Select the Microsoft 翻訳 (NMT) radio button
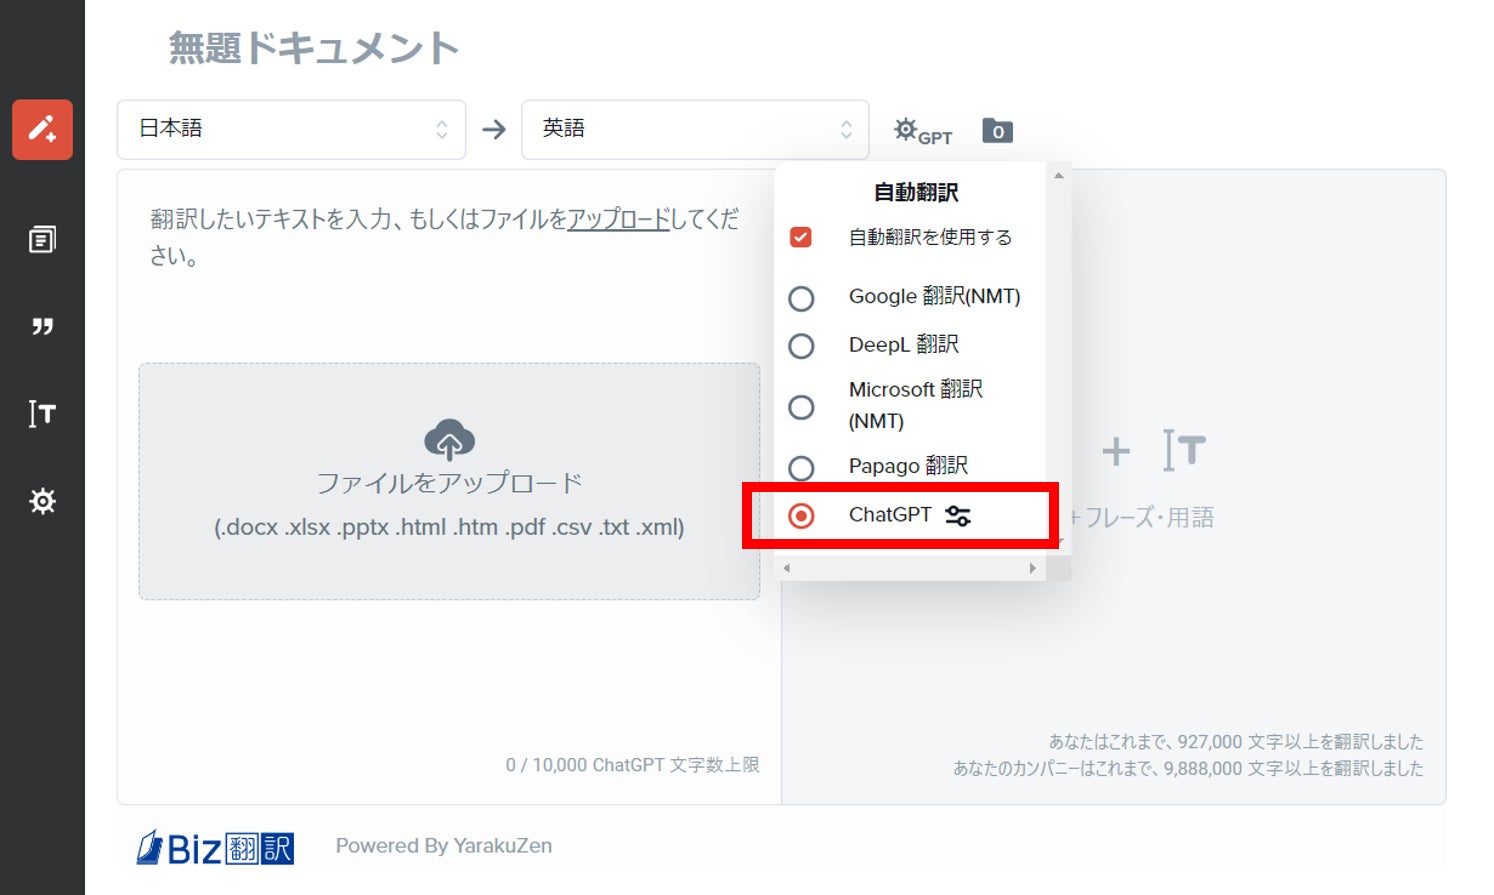Viewport: 1494px width, 895px height. [801, 407]
